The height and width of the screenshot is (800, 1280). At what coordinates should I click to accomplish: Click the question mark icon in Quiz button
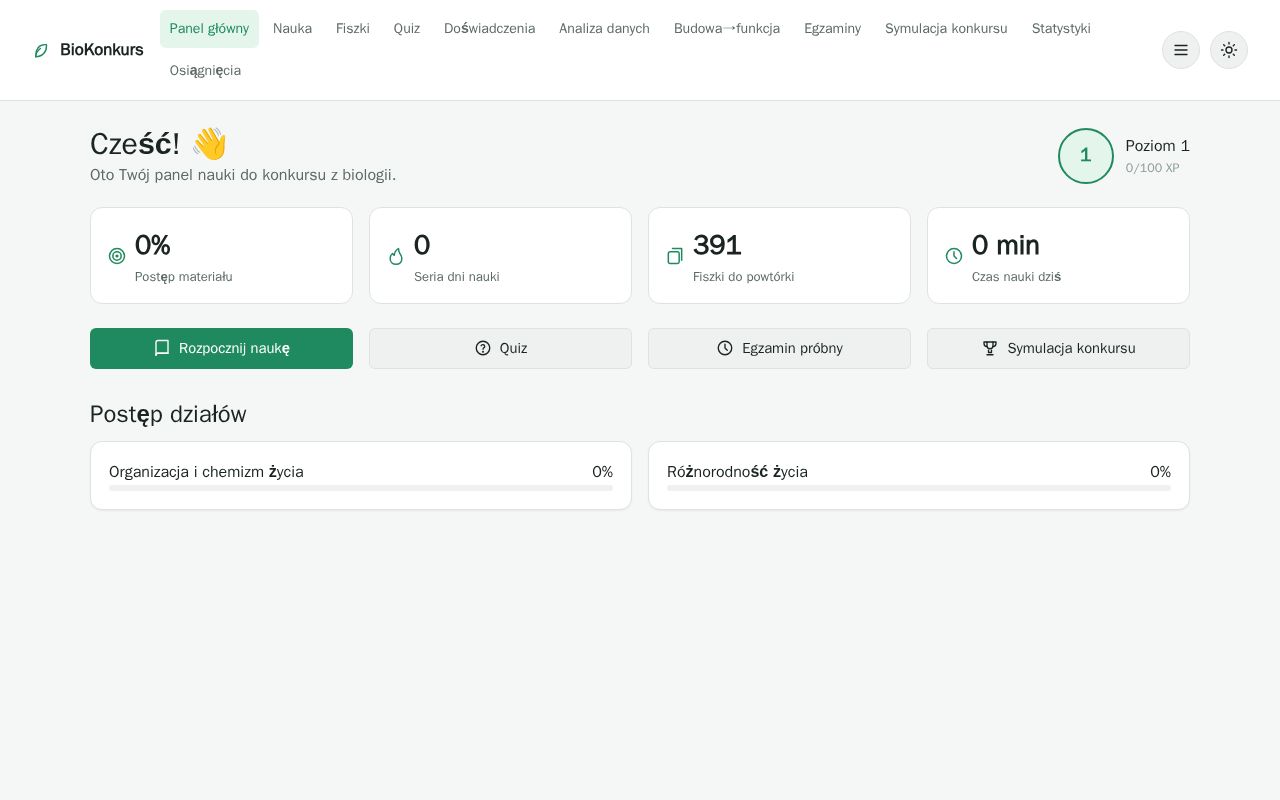[x=483, y=348]
